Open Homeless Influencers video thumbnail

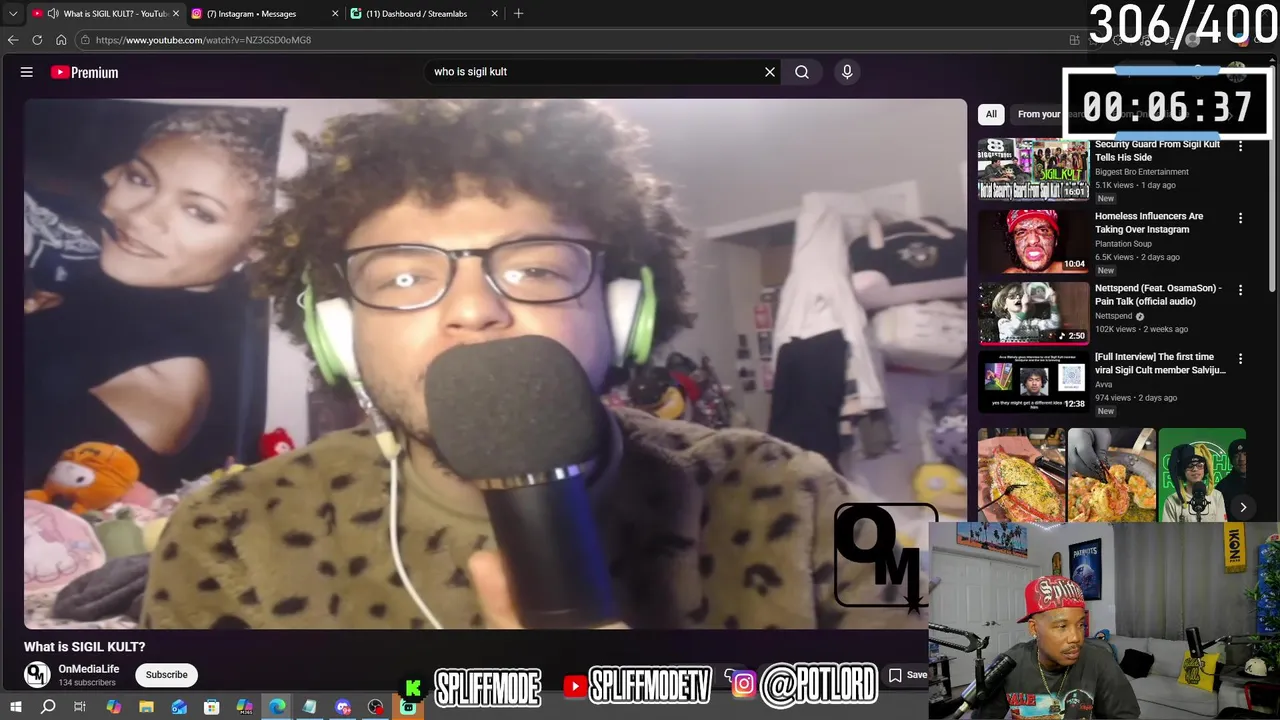point(1033,242)
